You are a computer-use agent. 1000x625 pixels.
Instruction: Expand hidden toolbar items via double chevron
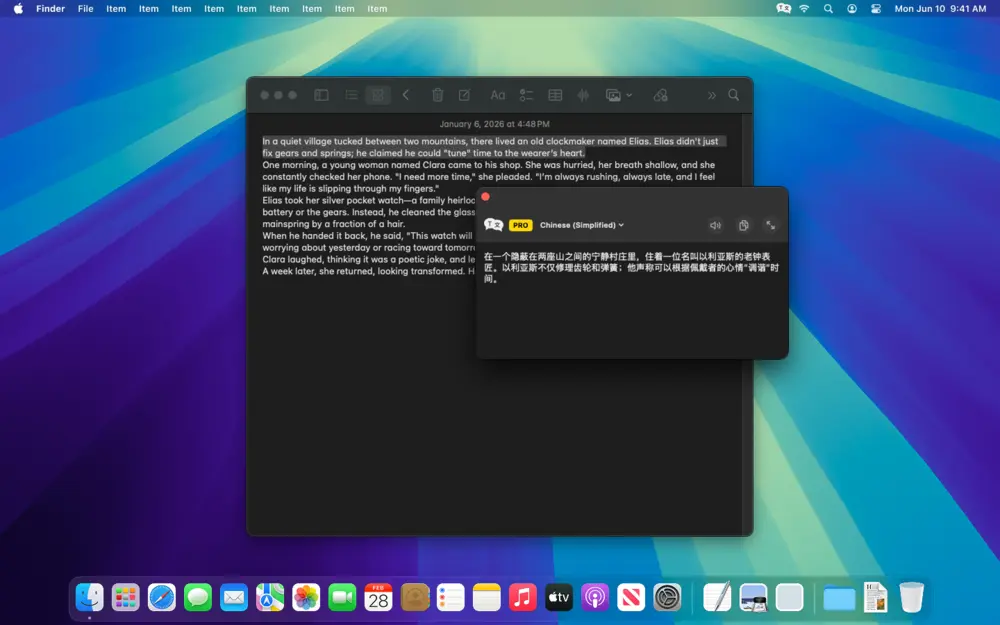pyautogui.click(x=711, y=94)
